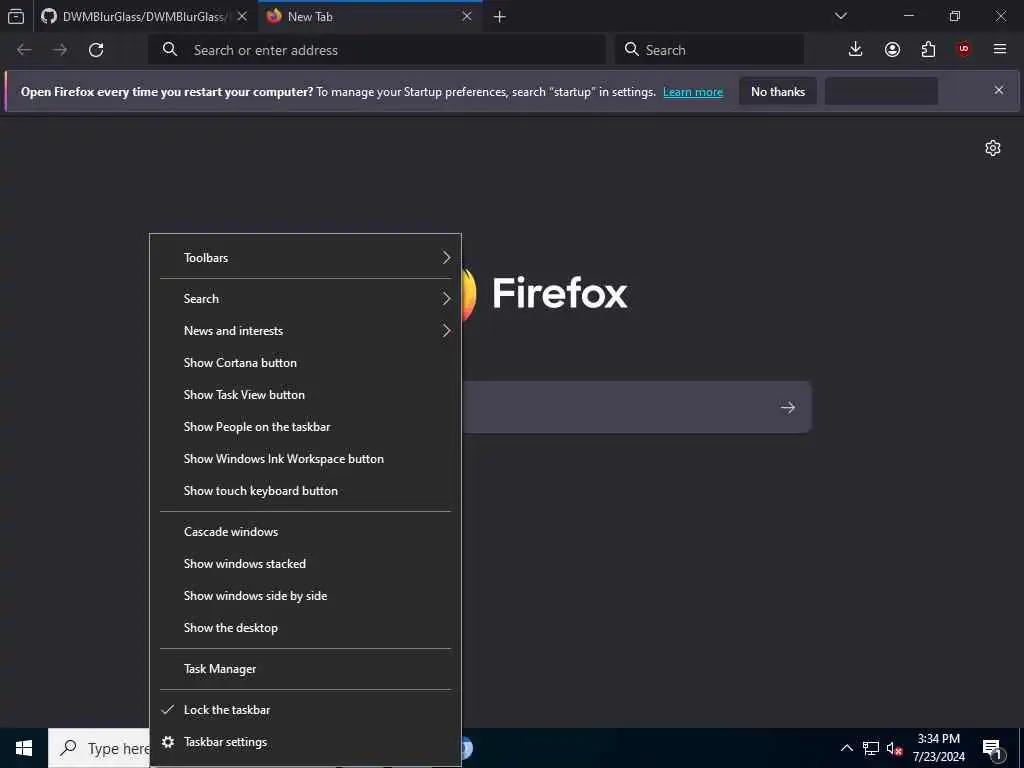Screen dimensions: 1024x768
Task: Click the No thanks button
Action: pos(778,91)
